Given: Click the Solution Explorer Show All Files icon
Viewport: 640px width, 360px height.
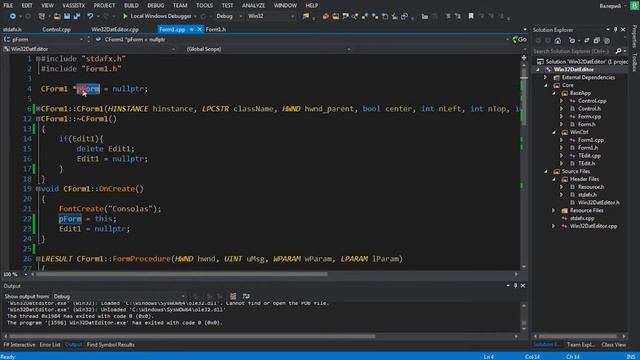Looking at the screenshot, I should click(607, 40).
